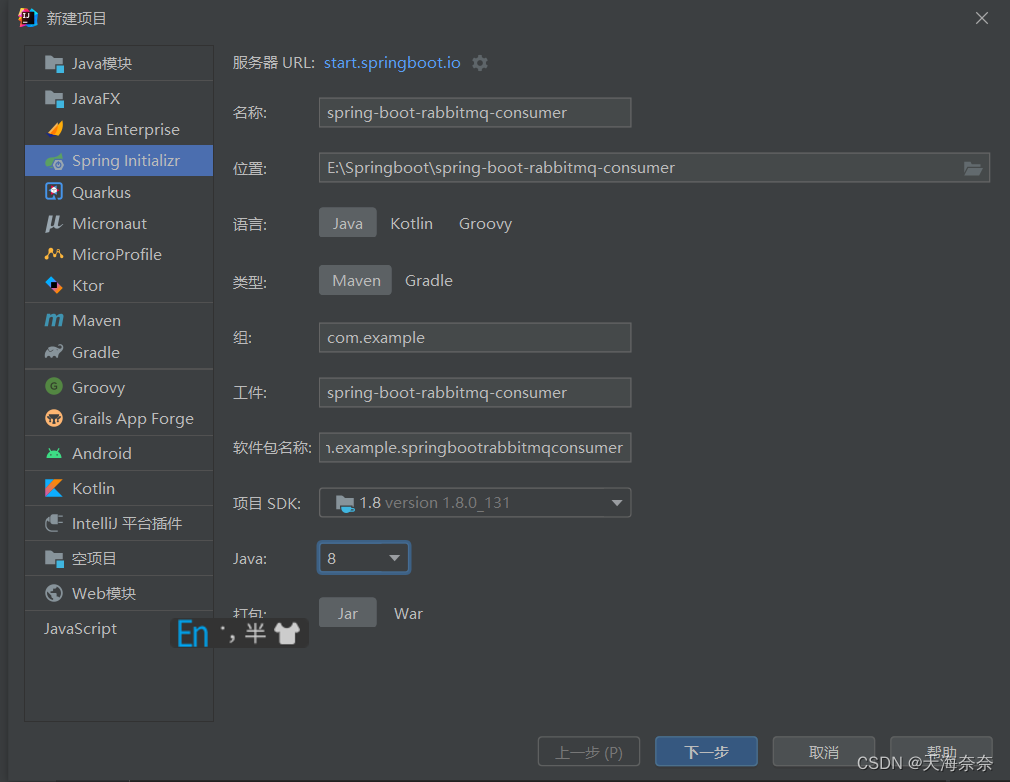Click the 上一步 (P) previous button
1010x782 pixels.
(x=589, y=752)
